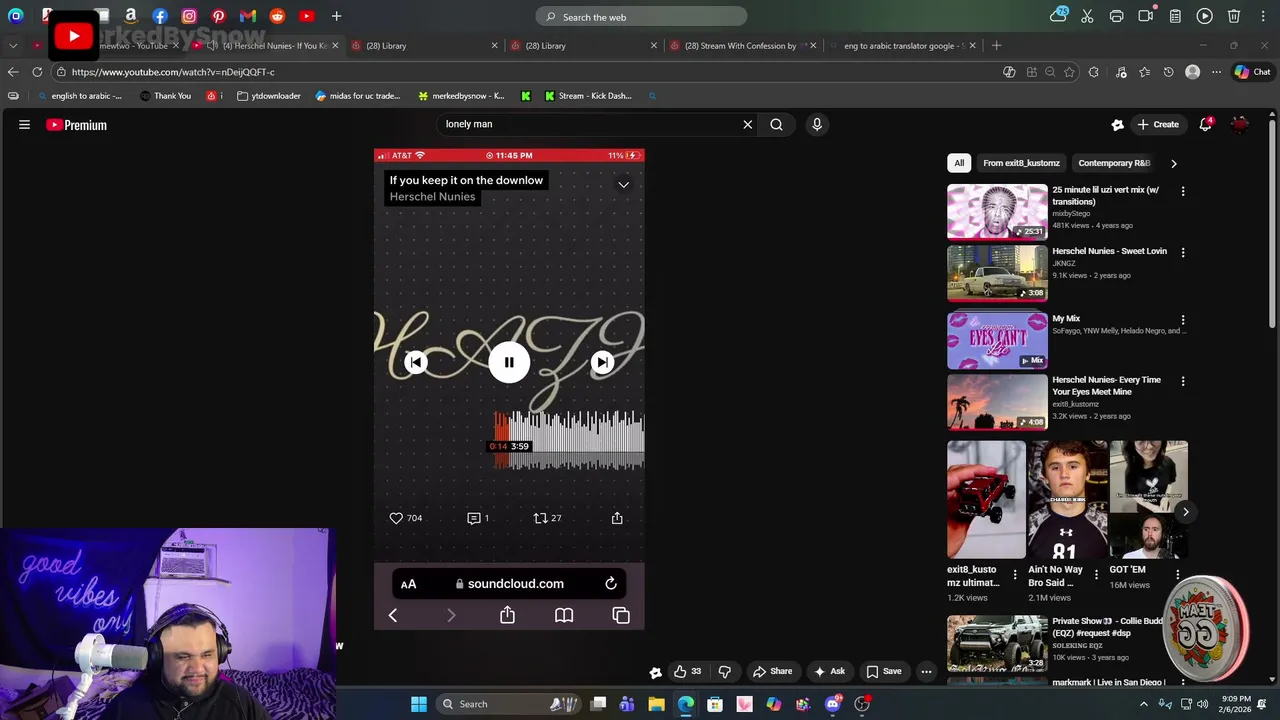Viewport: 1280px width, 720px height.
Task: Open browser extensions puzzle icon
Action: pyautogui.click(x=1093, y=72)
